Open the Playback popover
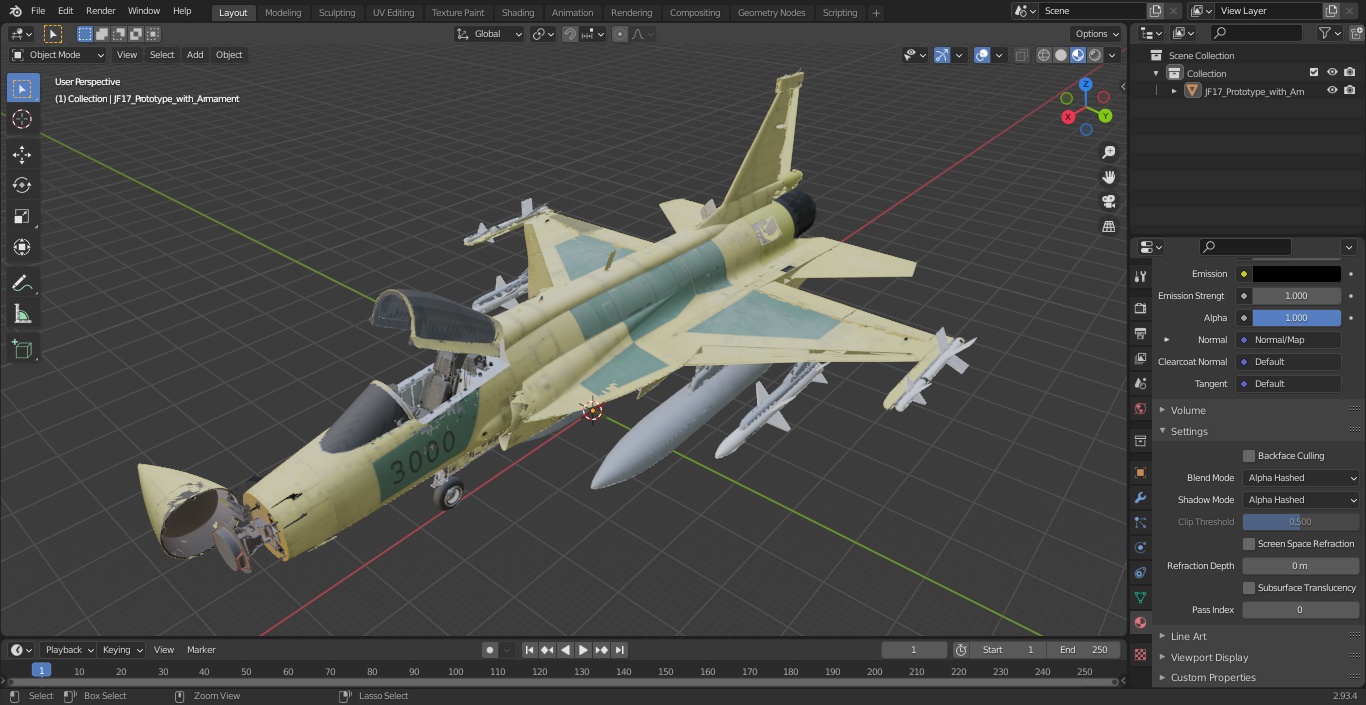Image resolution: width=1366 pixels, height=705 pixels. click(68, 650)
